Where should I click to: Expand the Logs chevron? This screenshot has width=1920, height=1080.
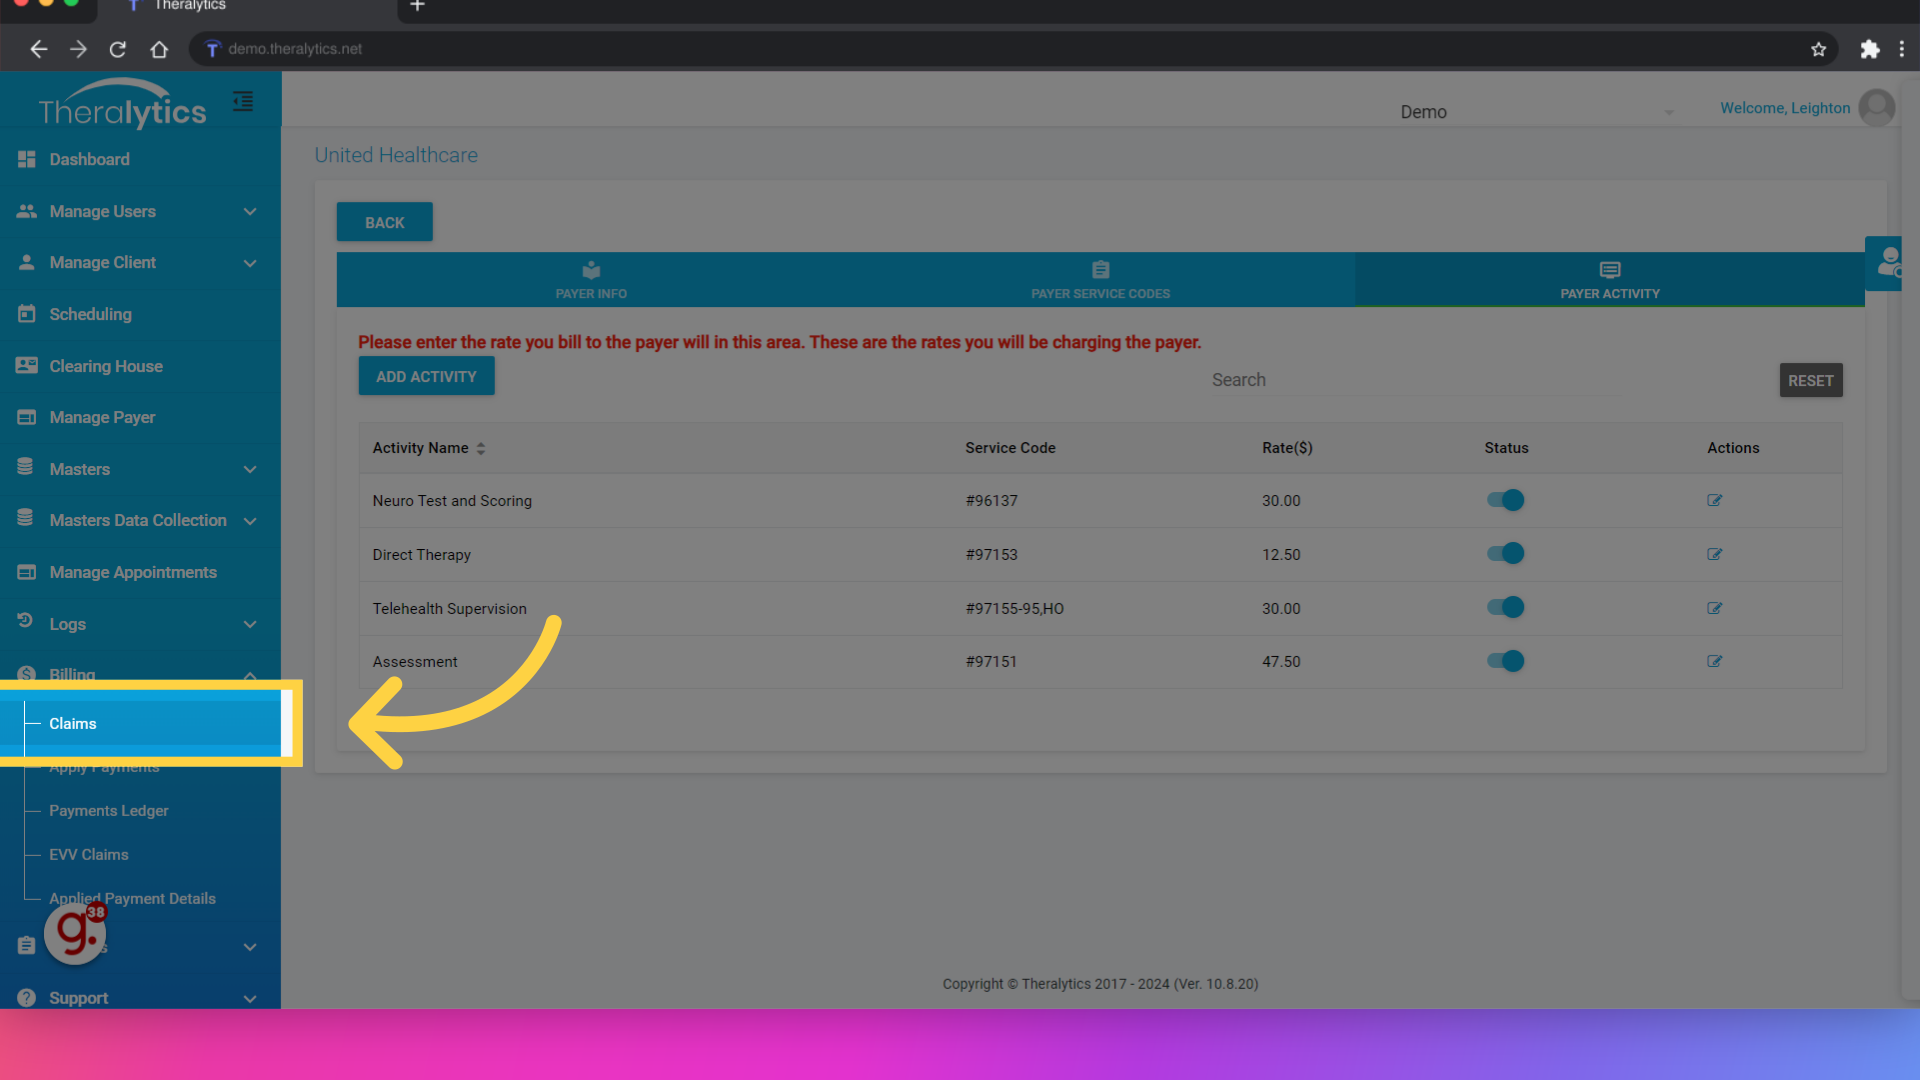[250, 624]
